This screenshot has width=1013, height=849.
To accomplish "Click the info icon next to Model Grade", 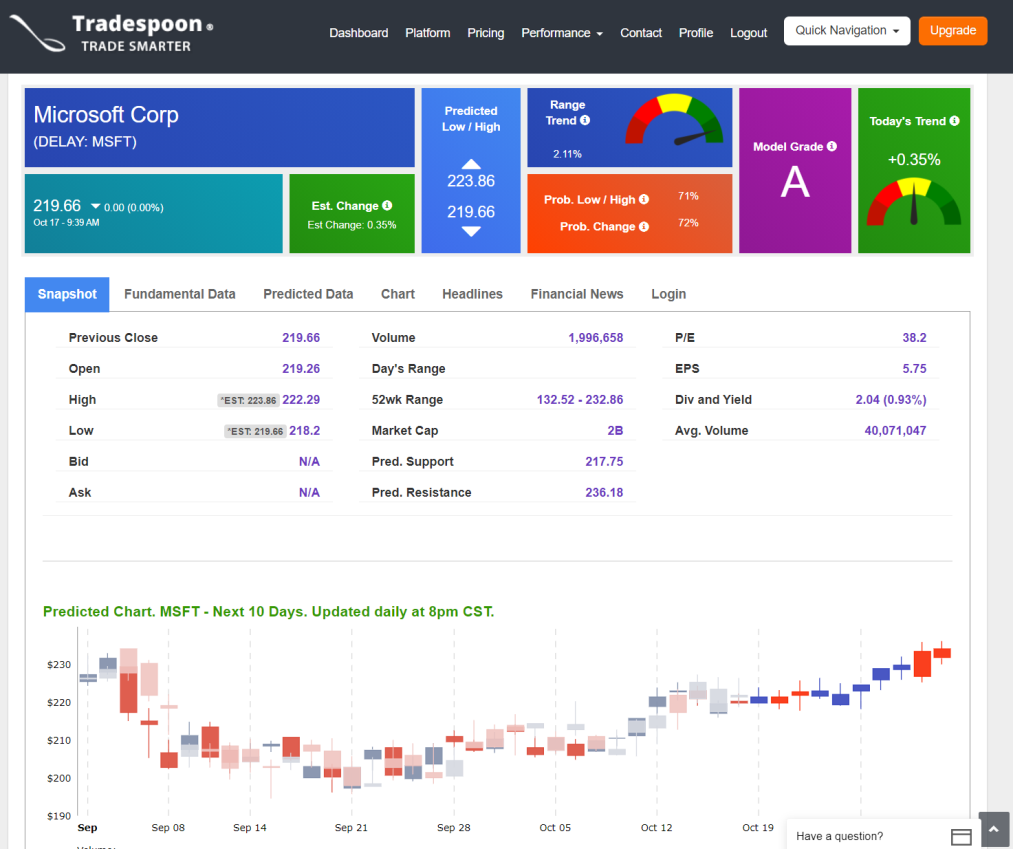I will pos(832,147).
